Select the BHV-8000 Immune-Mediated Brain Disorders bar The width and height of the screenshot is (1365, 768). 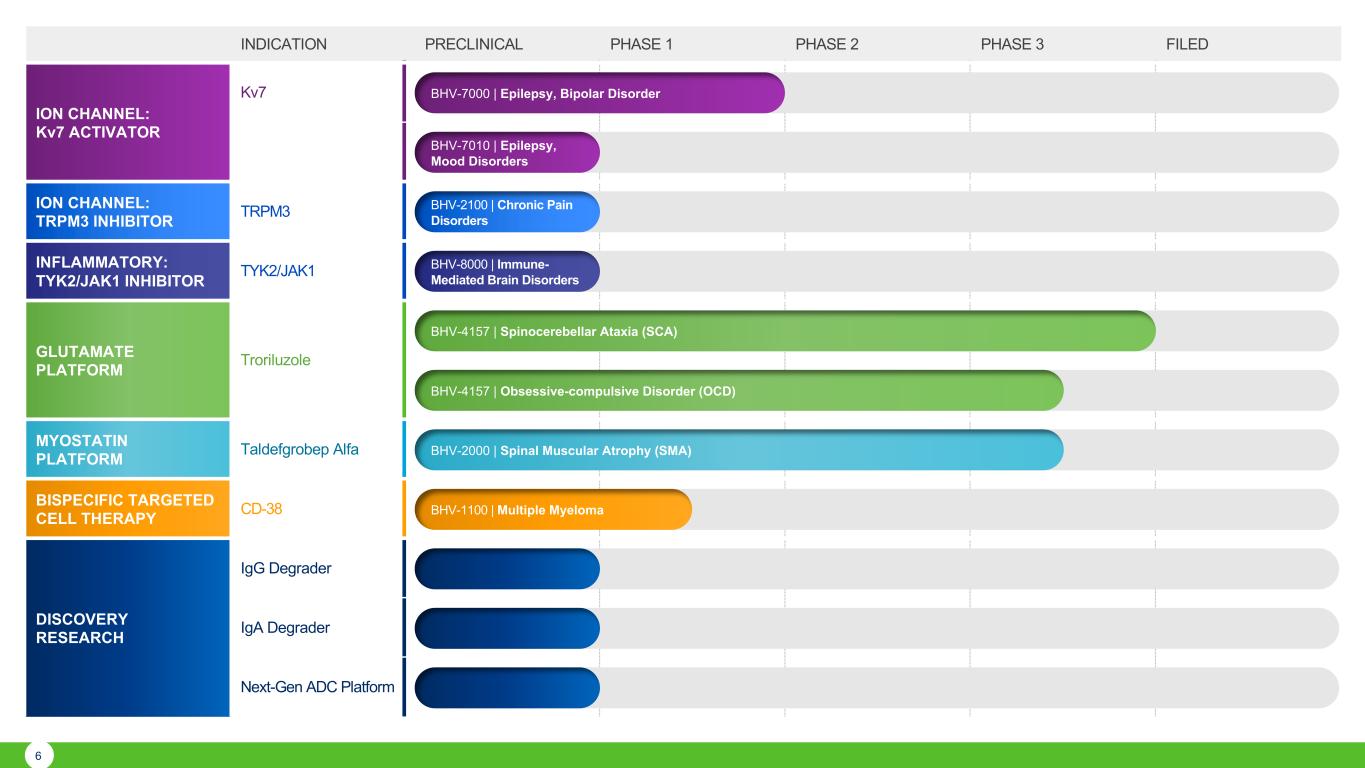click(507, 271)
